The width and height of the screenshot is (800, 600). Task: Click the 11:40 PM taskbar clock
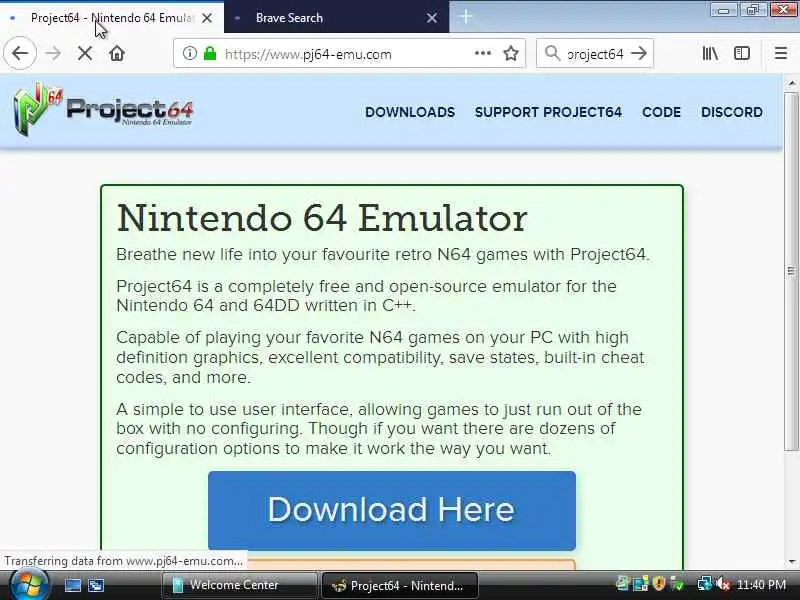(761, 585)
